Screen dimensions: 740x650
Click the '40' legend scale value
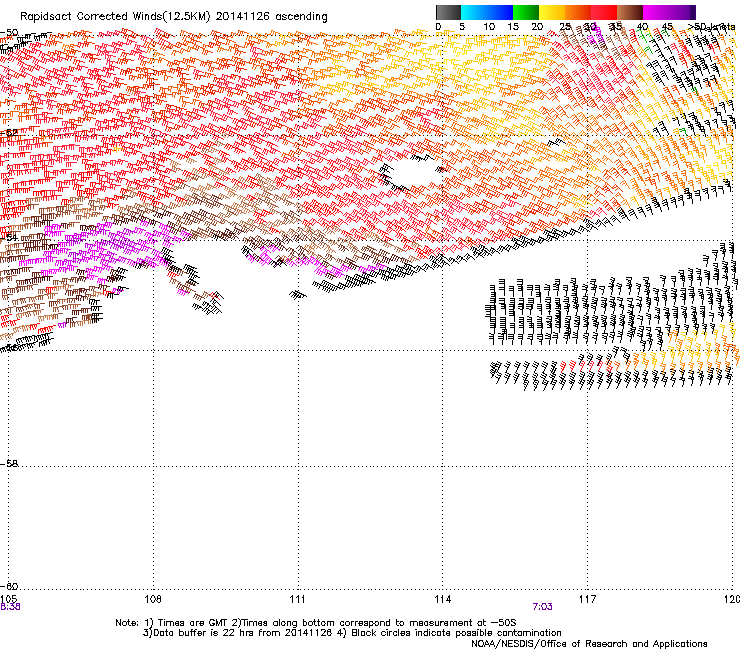point(642,27)
